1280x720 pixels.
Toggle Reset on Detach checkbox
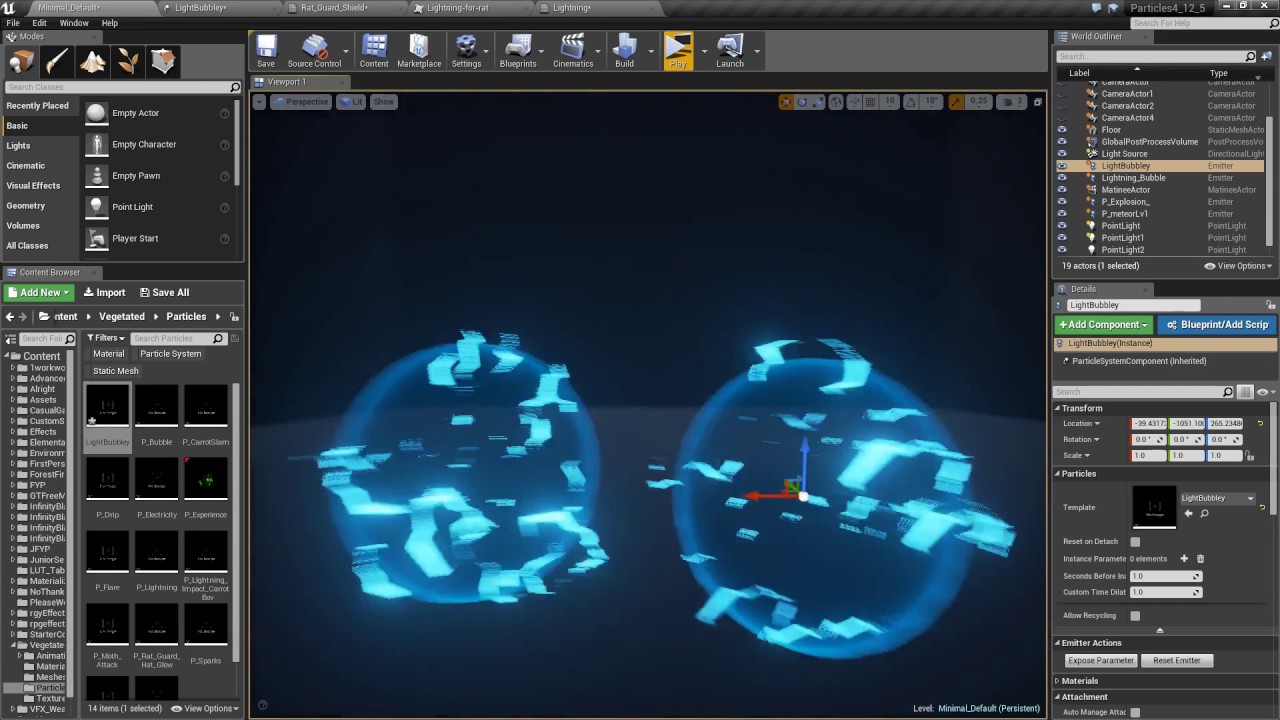[x=1135, y=542]
